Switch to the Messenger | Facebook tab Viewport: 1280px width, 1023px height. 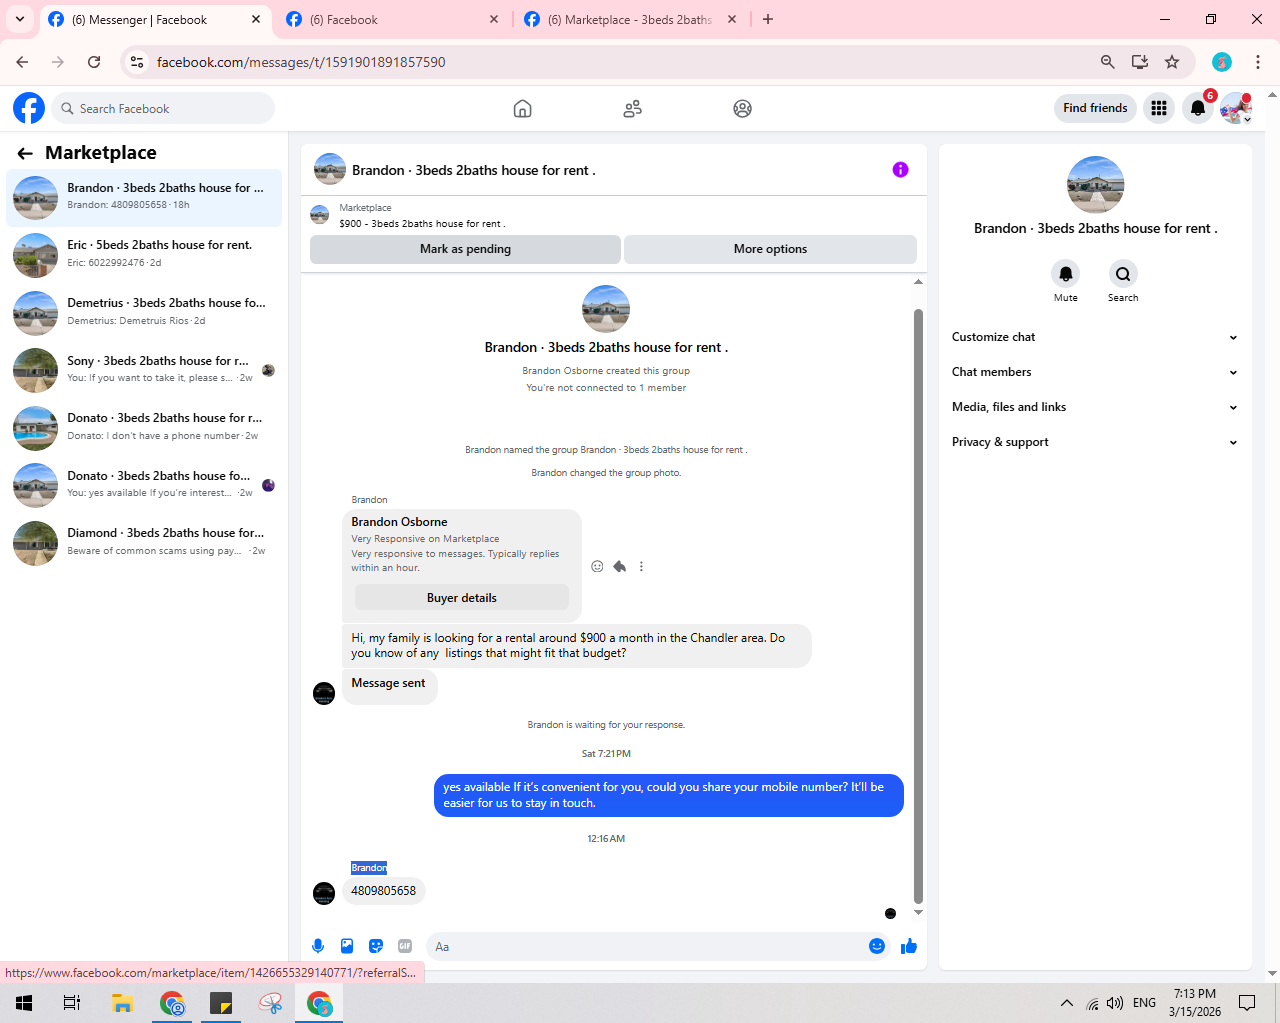pyautogui.click(x=155, y=20)
